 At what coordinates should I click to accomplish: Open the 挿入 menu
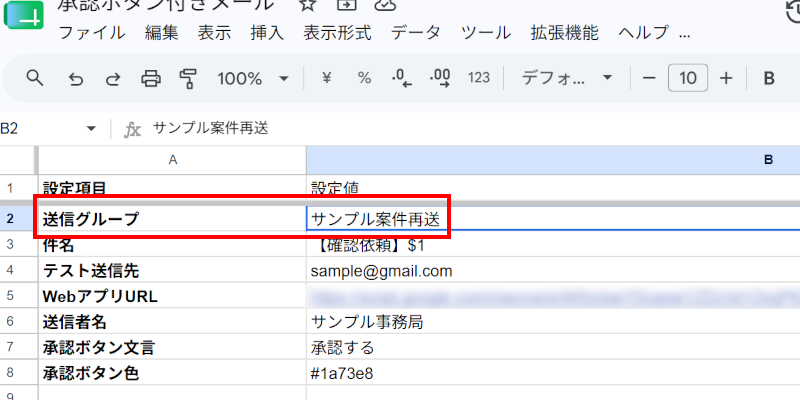[267, 33]
